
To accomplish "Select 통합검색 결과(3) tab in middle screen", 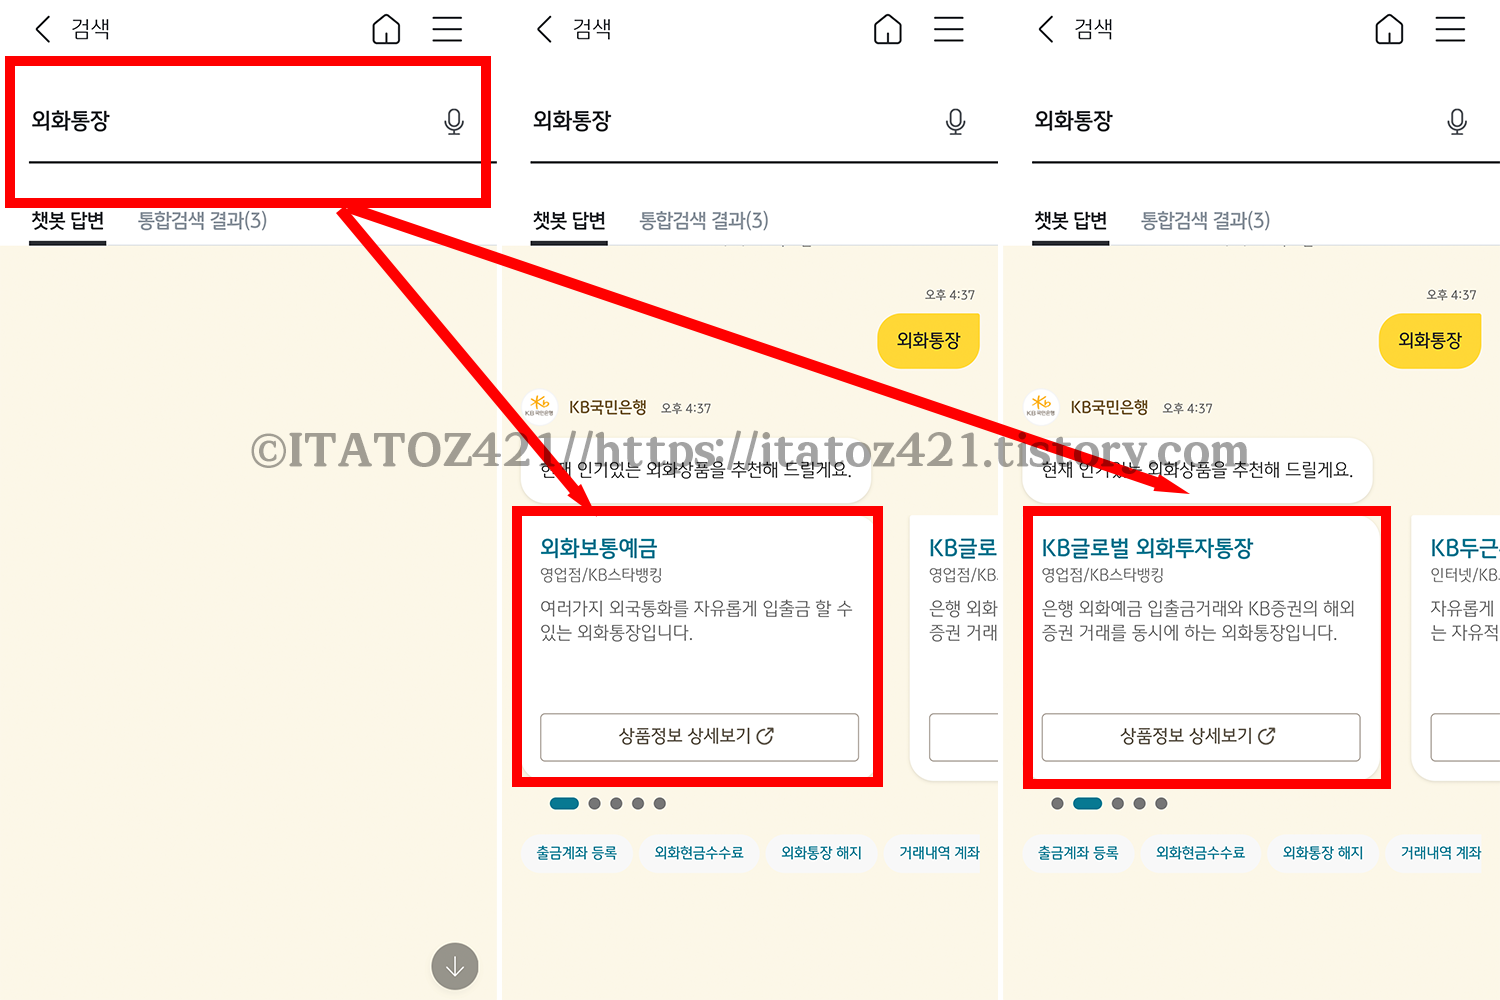I will (x=704, y=221).
